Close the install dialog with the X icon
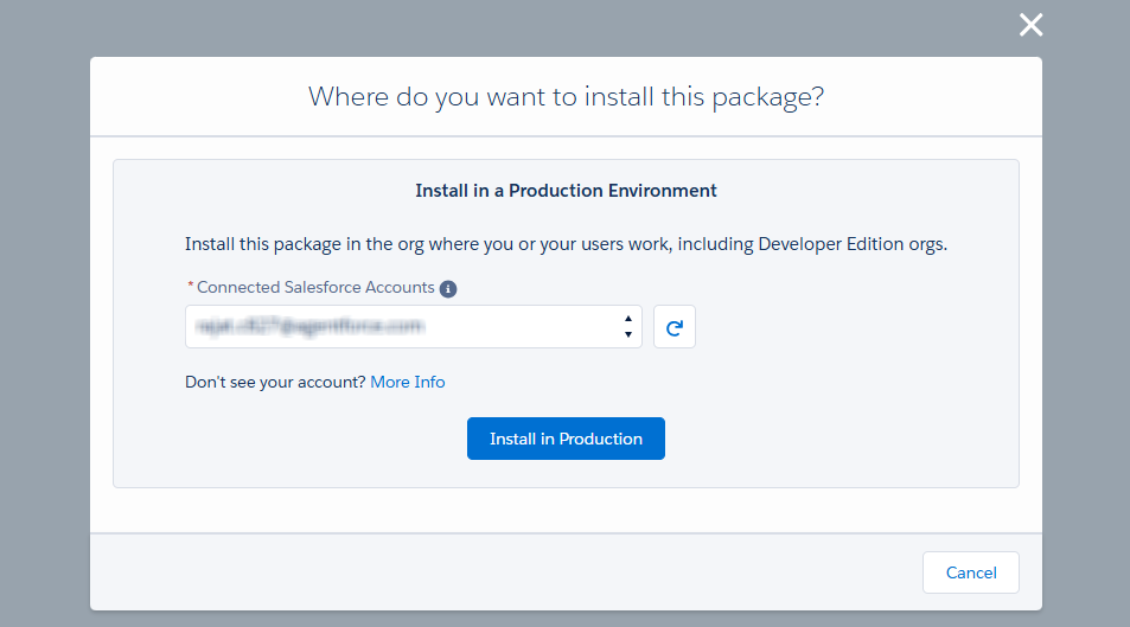Screen dimensions: 1130x627 pos(1030,25)
